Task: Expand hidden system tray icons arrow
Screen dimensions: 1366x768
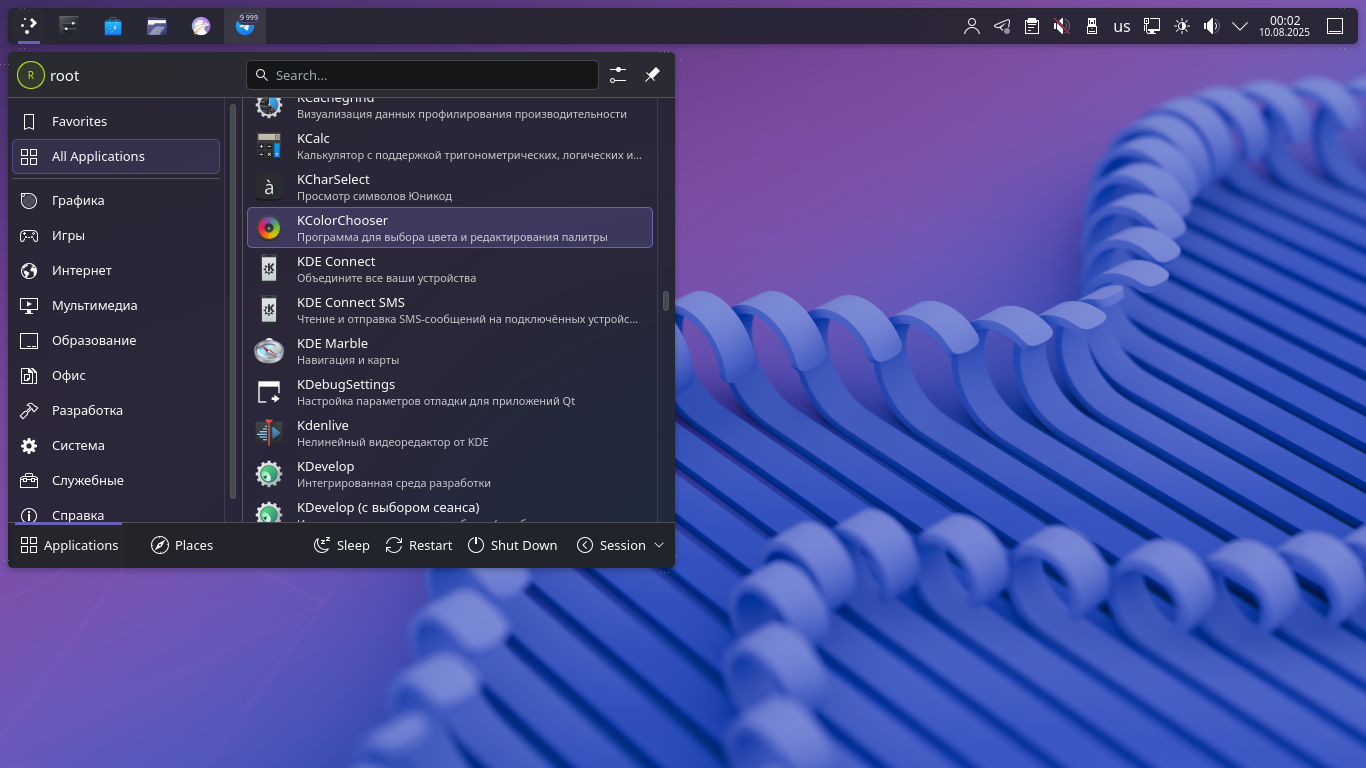Action: tap(1240, 27)
